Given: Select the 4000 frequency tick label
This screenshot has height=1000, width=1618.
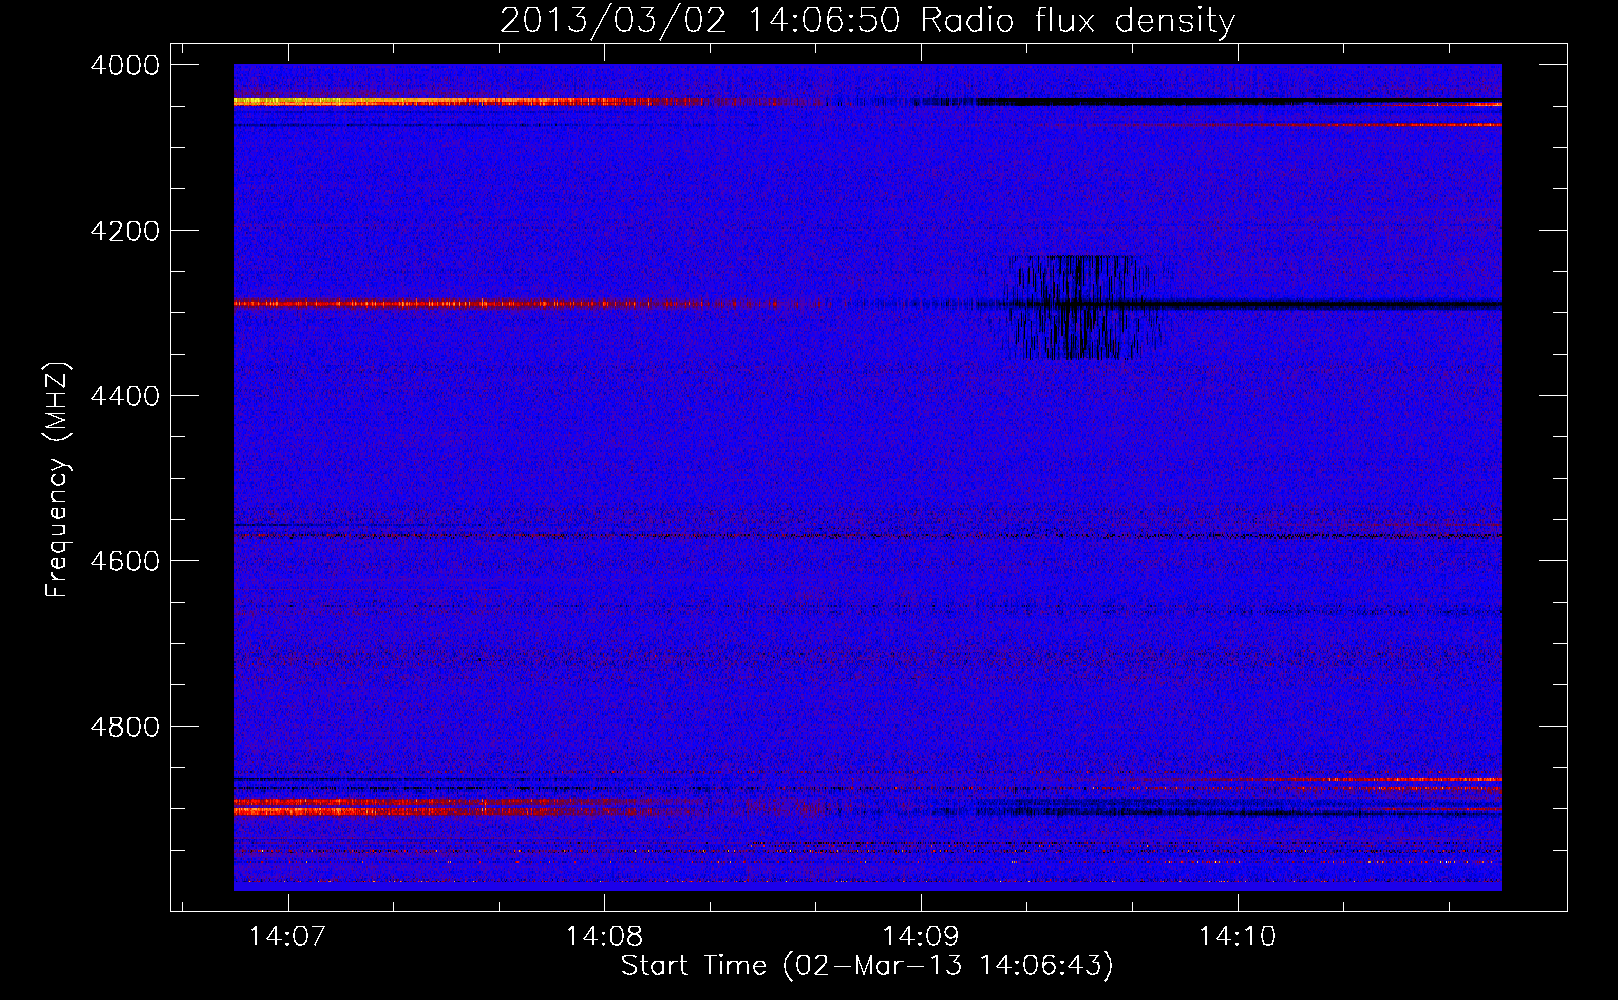Looking at the screenshot, I should [125, 65].
